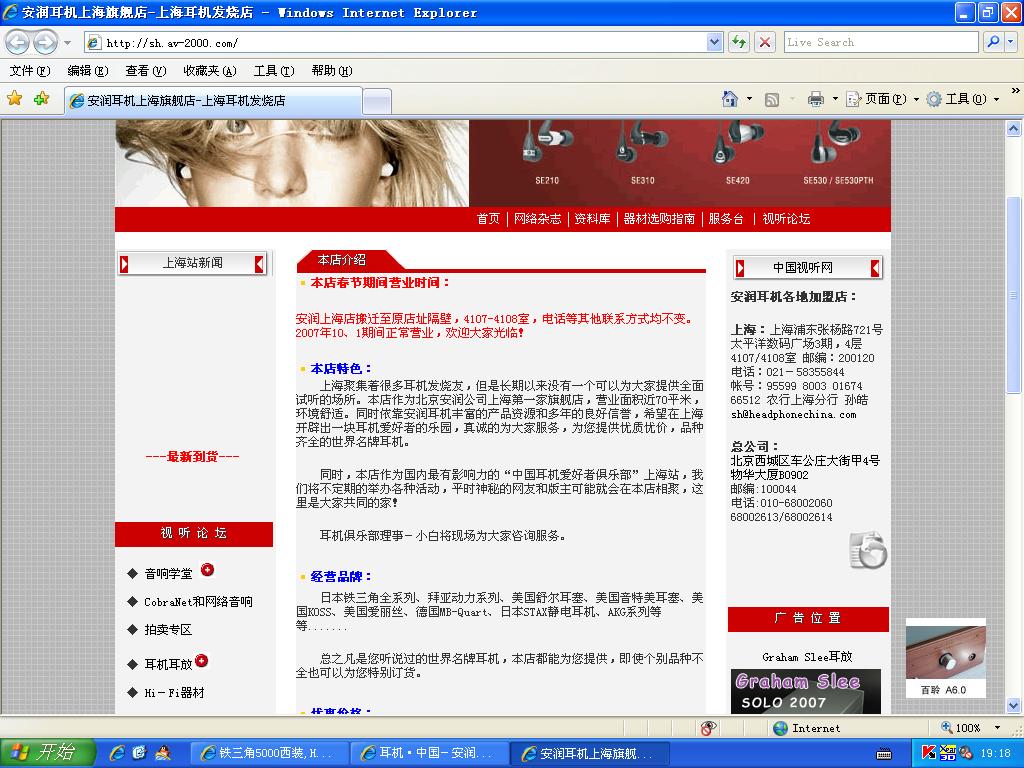
Task: Open the zoom level 100% dropdown
Action: point(997,728)
